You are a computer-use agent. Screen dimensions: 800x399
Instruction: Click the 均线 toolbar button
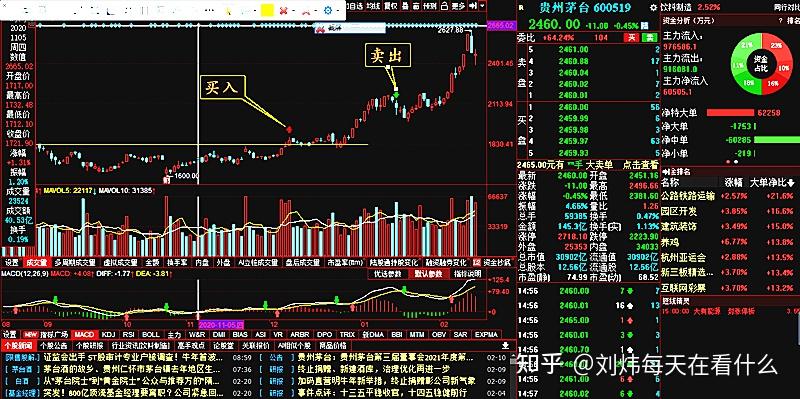coord(373,6)
